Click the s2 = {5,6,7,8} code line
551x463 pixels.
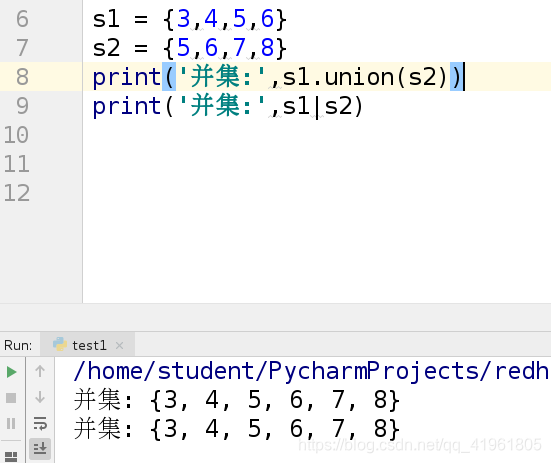tap(190, 48)
